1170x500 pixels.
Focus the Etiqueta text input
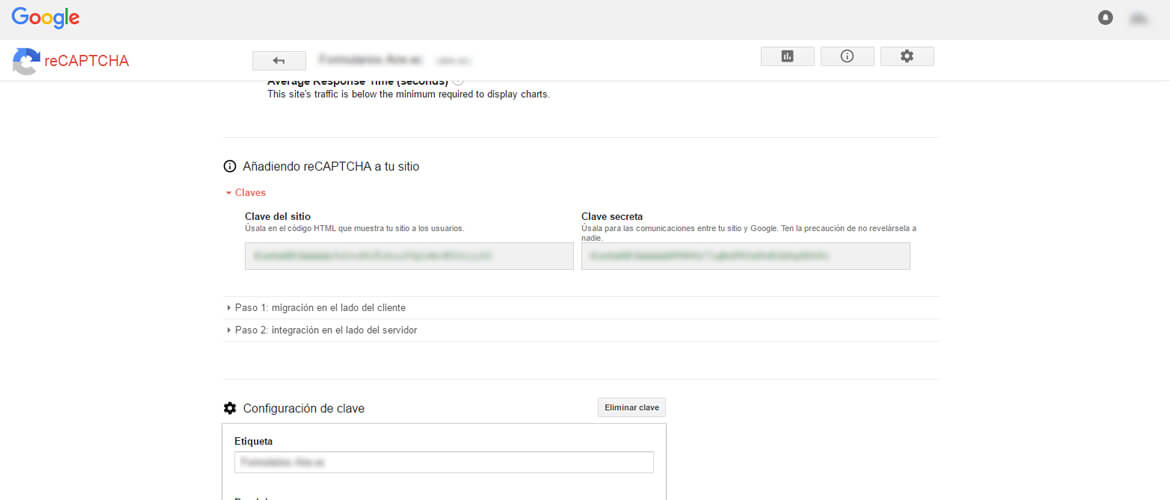click(x=444, y=462)
